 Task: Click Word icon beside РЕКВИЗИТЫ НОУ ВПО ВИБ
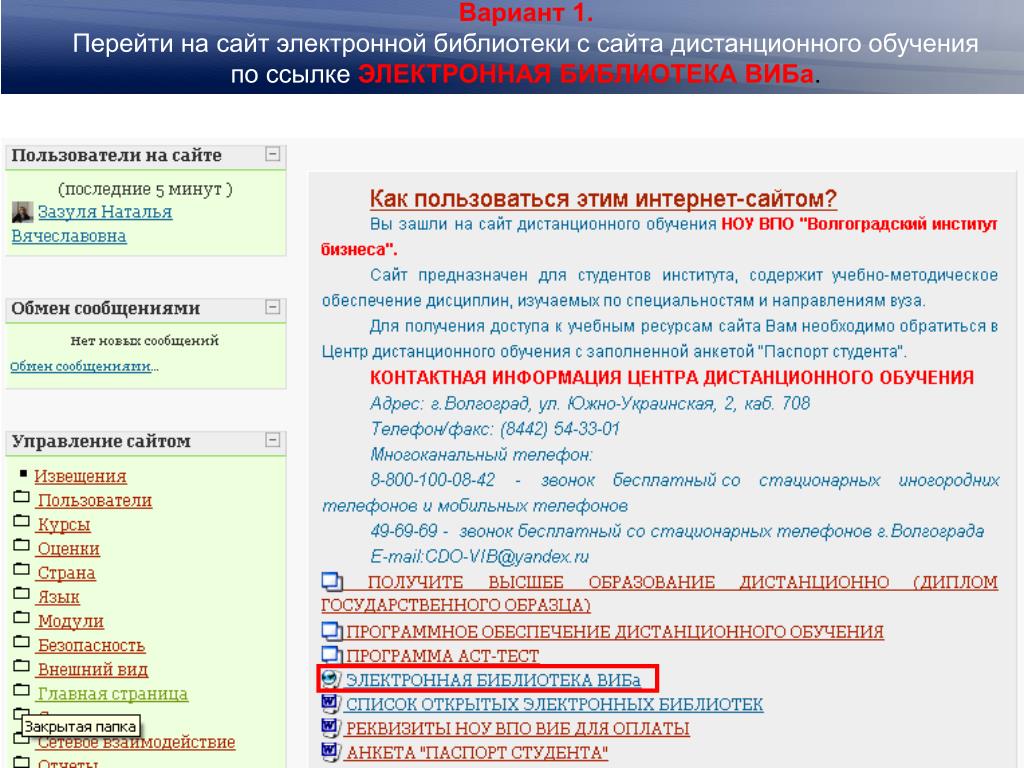point(331,728)
